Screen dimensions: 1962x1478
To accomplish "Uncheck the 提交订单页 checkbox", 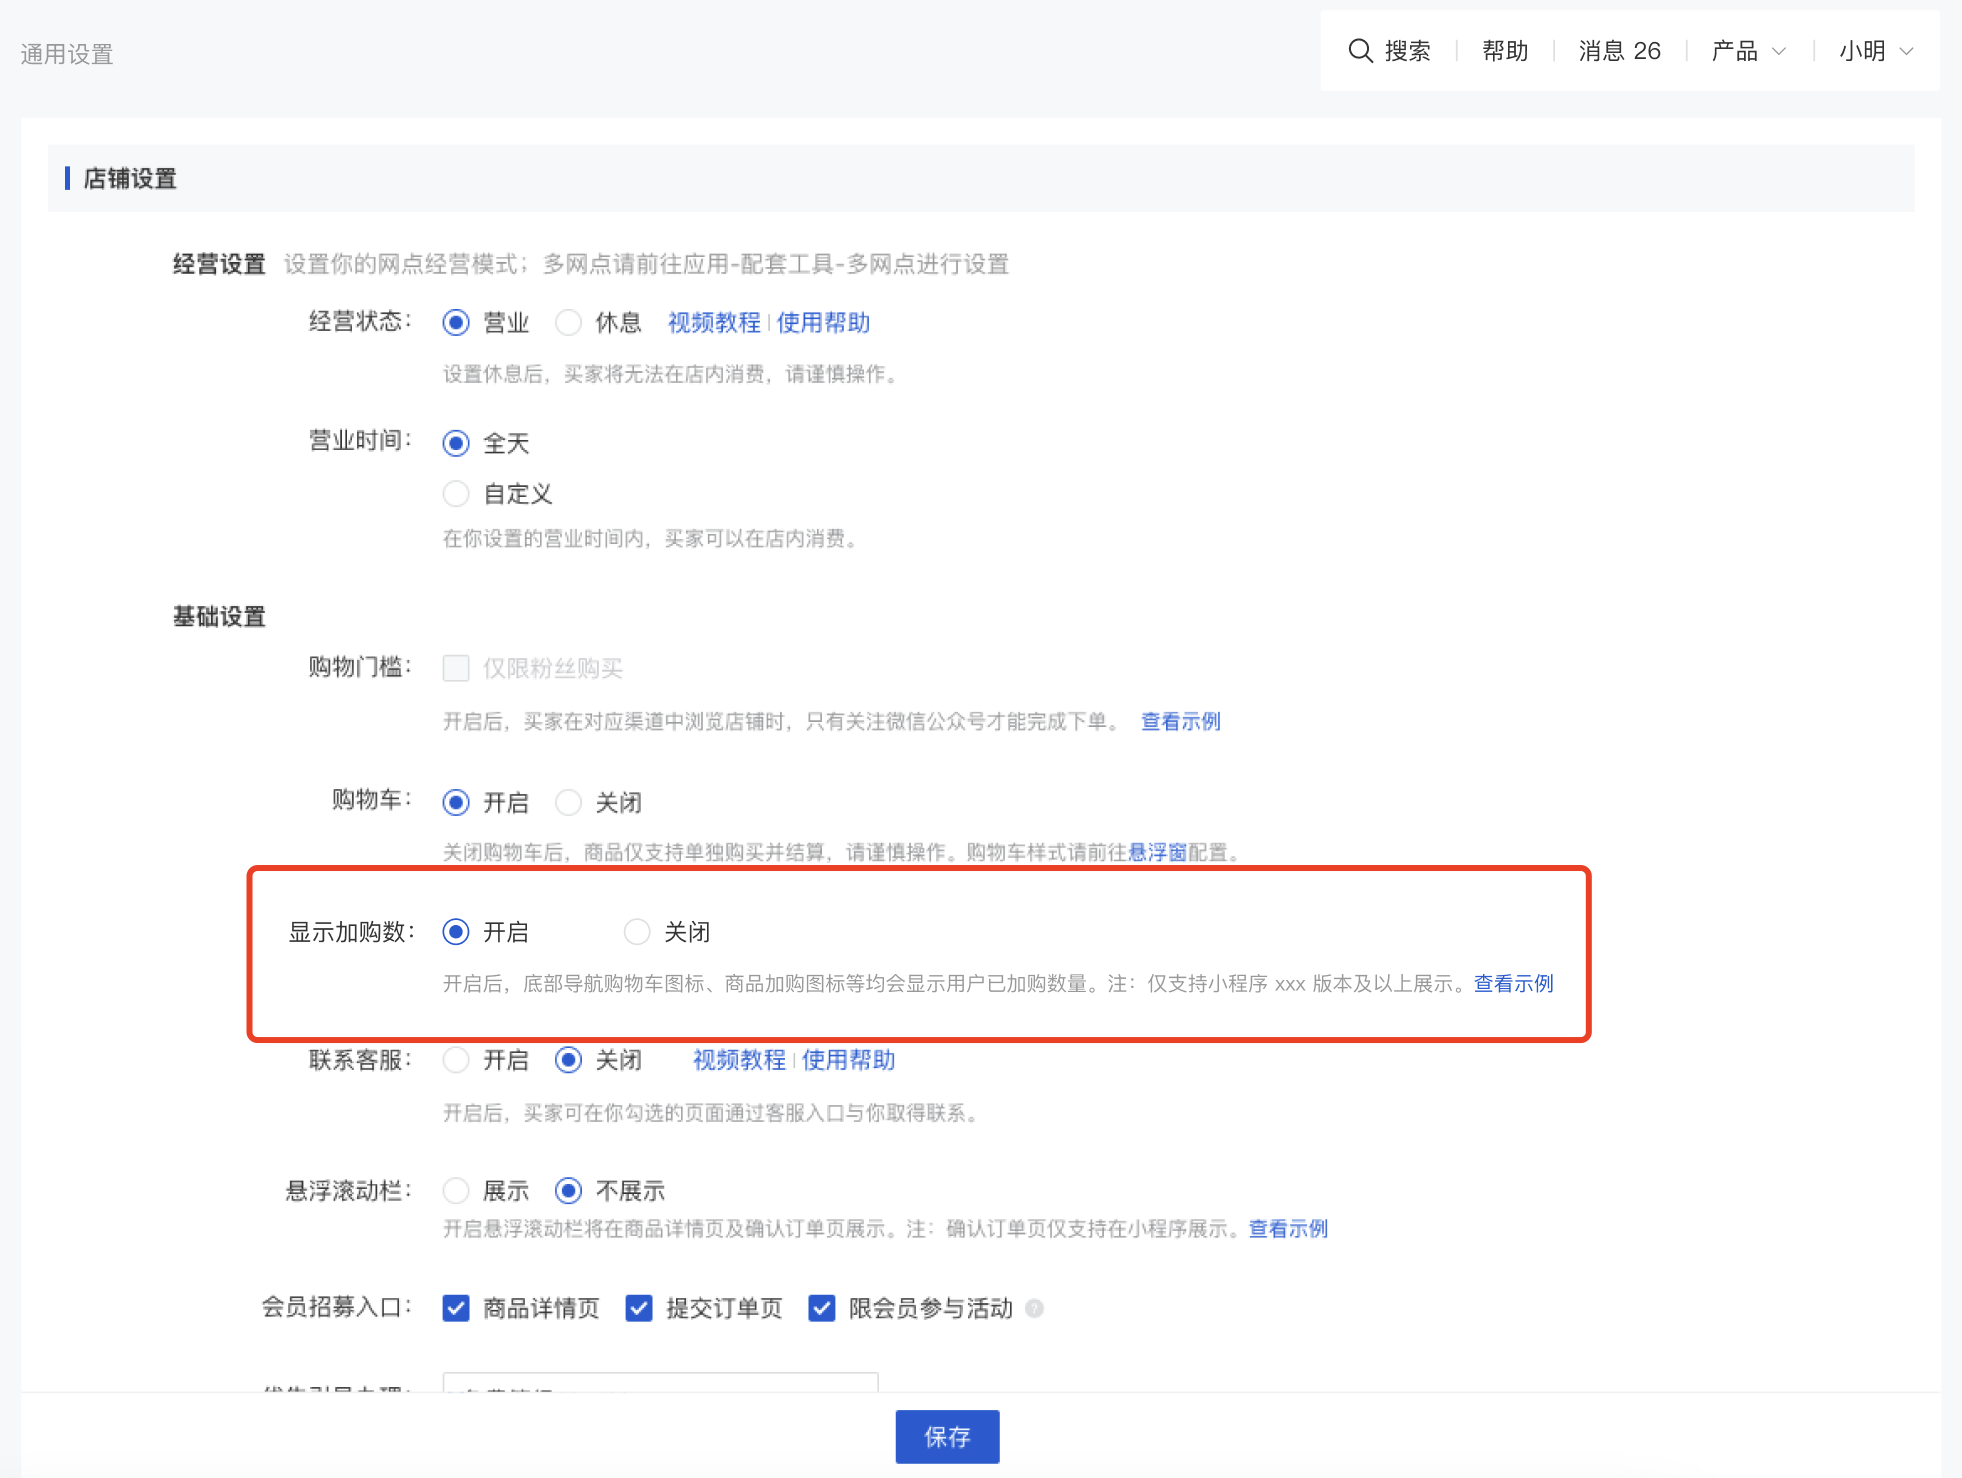I will [639, 1308].
